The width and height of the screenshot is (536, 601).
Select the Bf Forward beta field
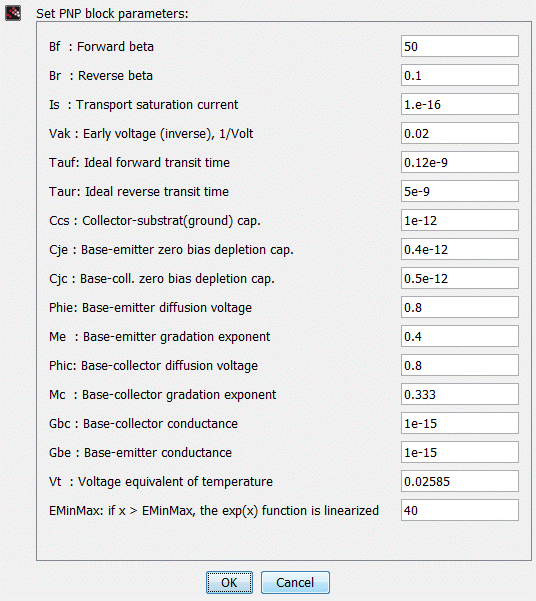460,46
